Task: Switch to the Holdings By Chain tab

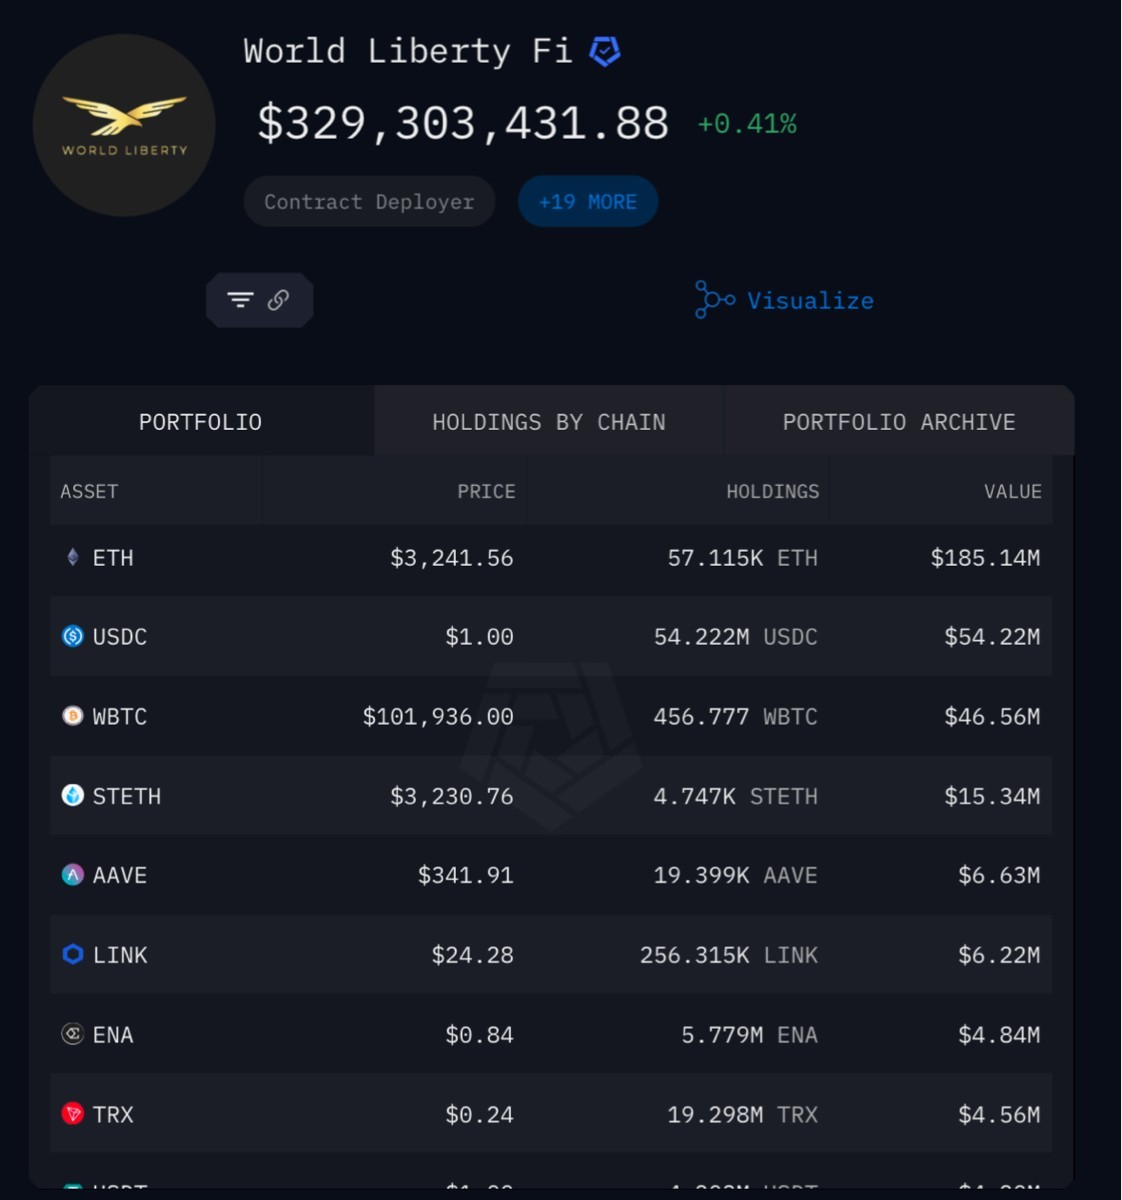Action: click(x=548, y=422)
